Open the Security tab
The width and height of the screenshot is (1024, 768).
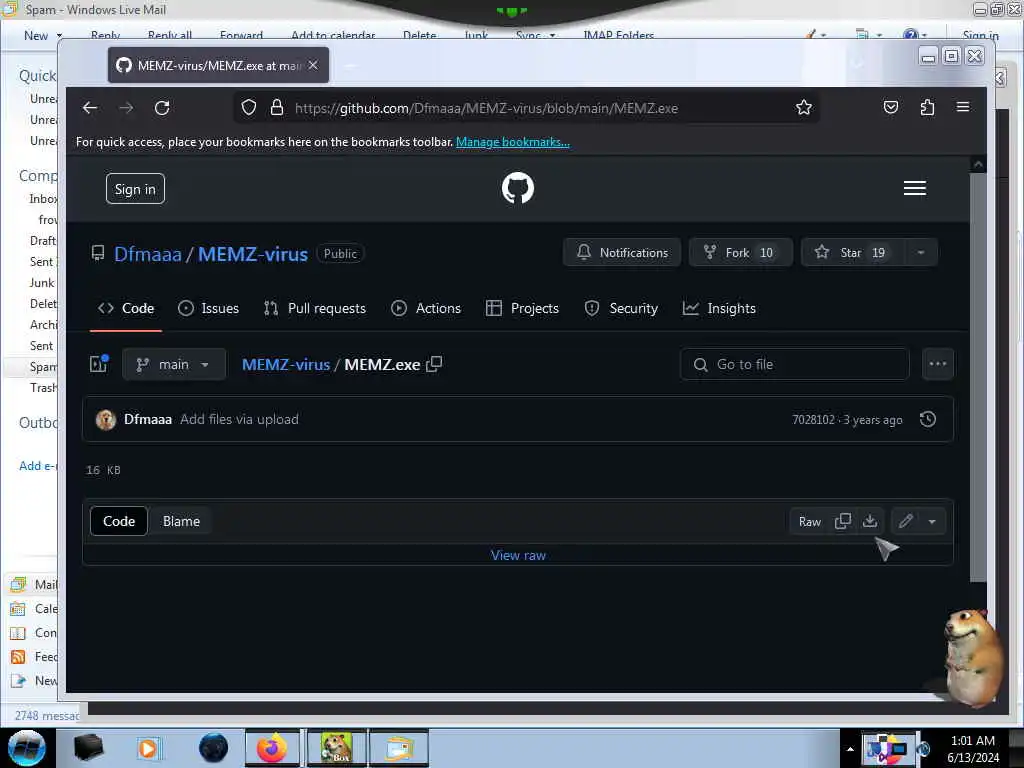[x=620, y=308]
